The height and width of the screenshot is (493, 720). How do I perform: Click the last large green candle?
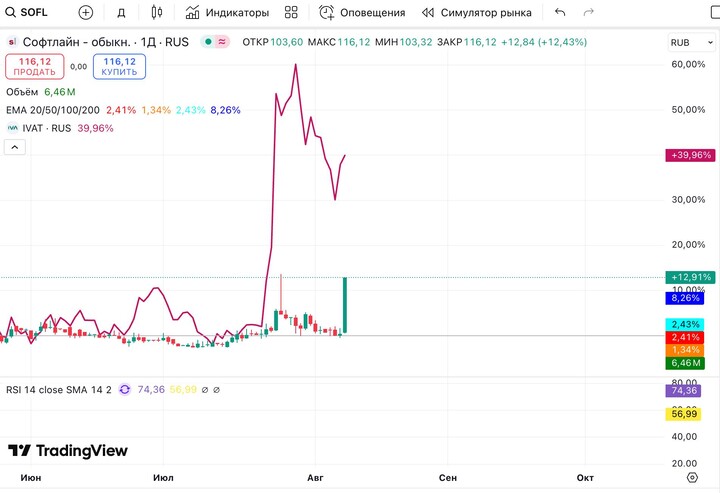(345, 305)
